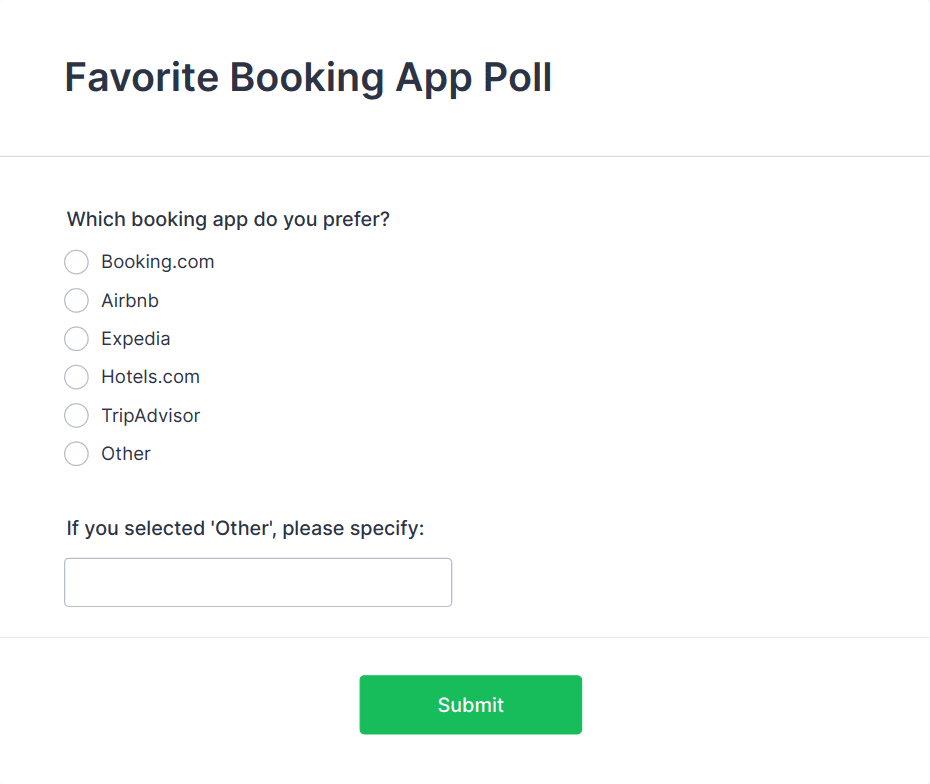Click the word 'Favorite' in the title
This screenshot has width=930, height=784.
tap(141, 77)
